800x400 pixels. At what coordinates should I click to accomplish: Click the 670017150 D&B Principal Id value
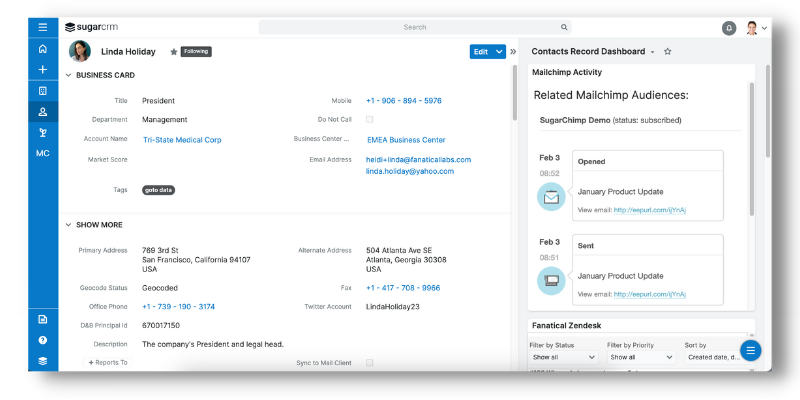tap(161, 326)
